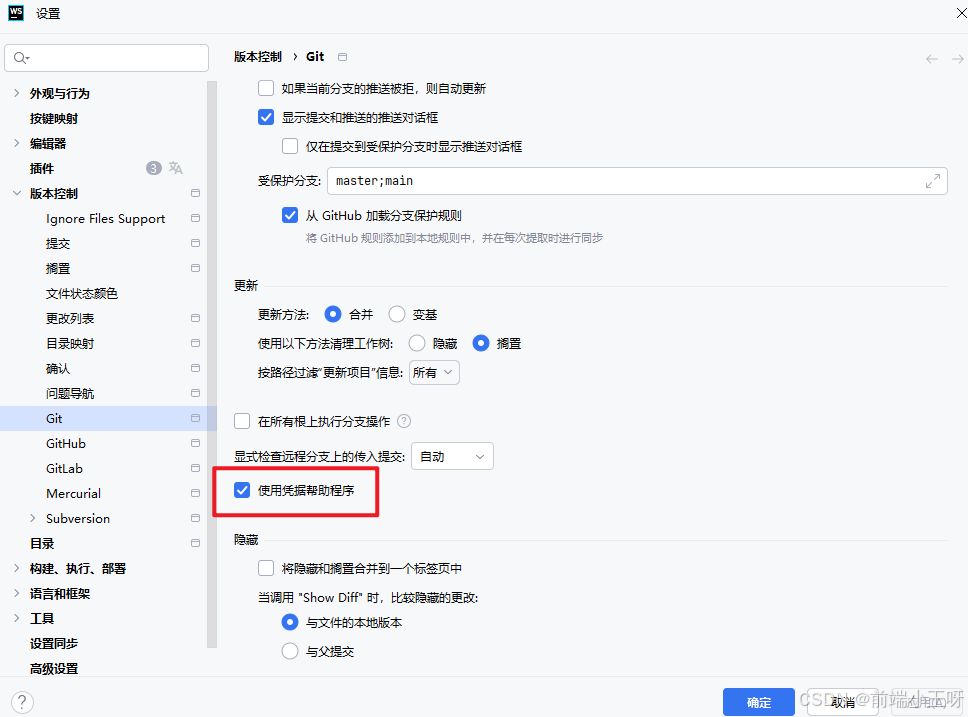The image size is (968, 717).
Task: Enable 如果当前分支的推送被拒，则自动更新 checkbox
Action: pos(266,88)
